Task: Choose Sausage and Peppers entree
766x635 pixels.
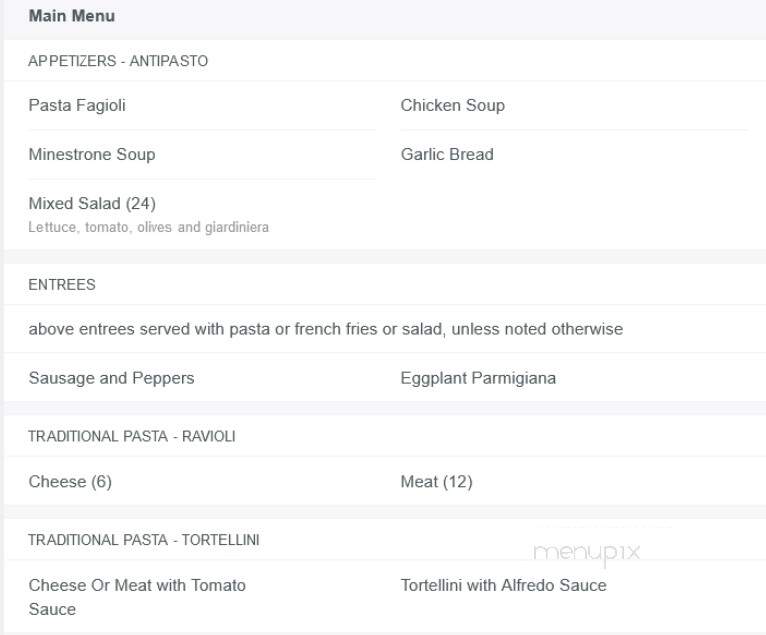Action: click(x=111, y=378)
